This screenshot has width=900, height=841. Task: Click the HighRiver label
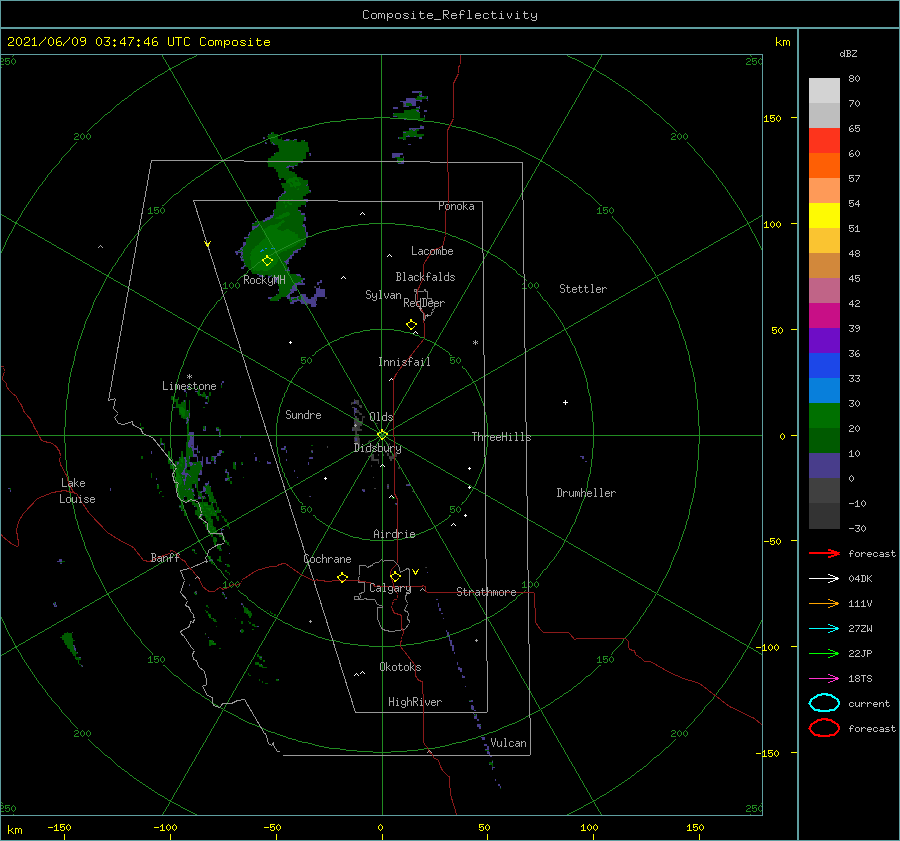point(415,702)
